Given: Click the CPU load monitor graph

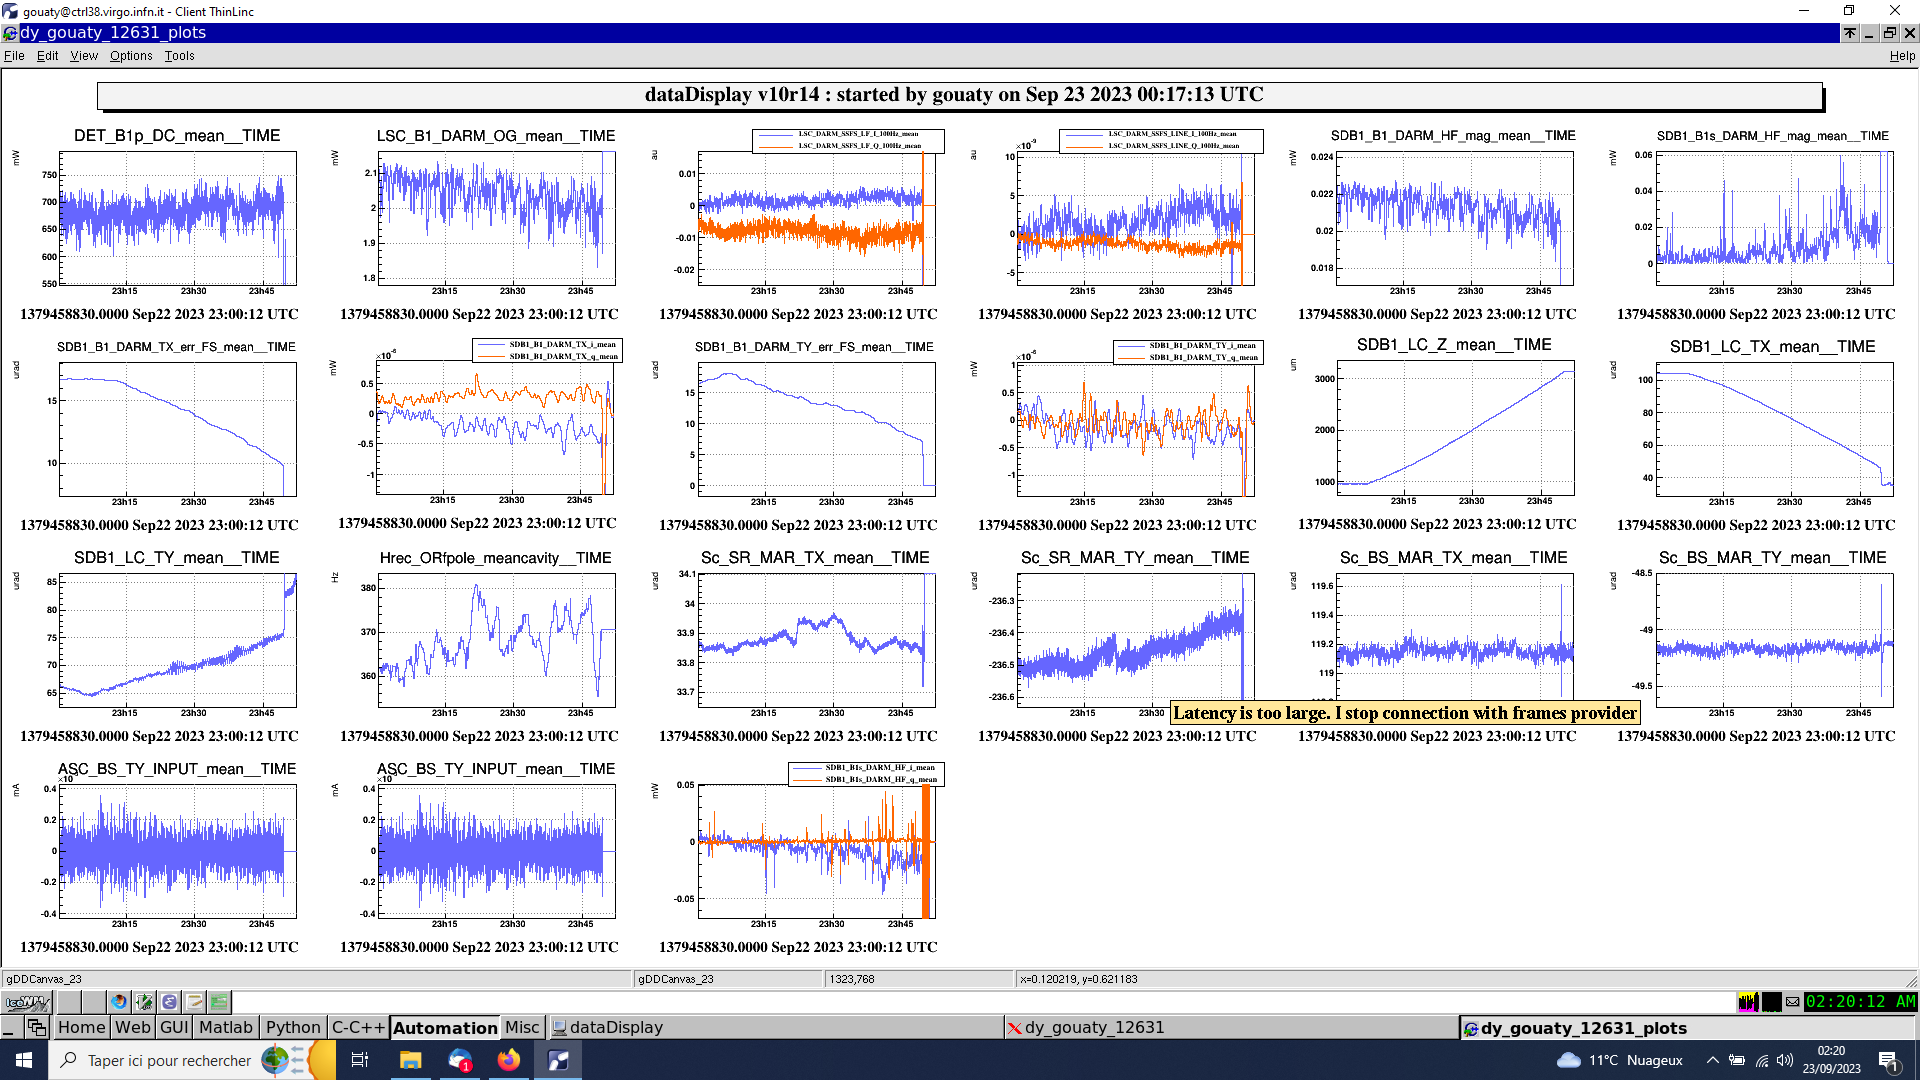Looking at the screenshot, I should pos(1748,1002).
